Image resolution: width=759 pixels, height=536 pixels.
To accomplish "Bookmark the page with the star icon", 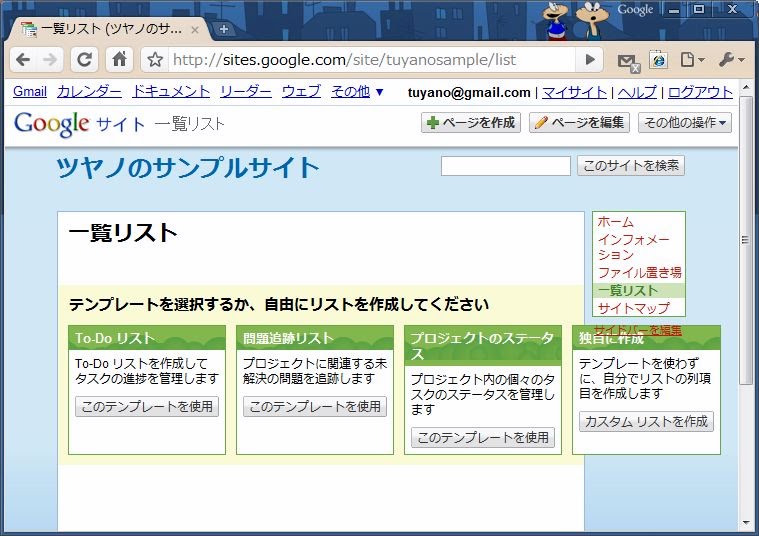I will tap(155, 60).
